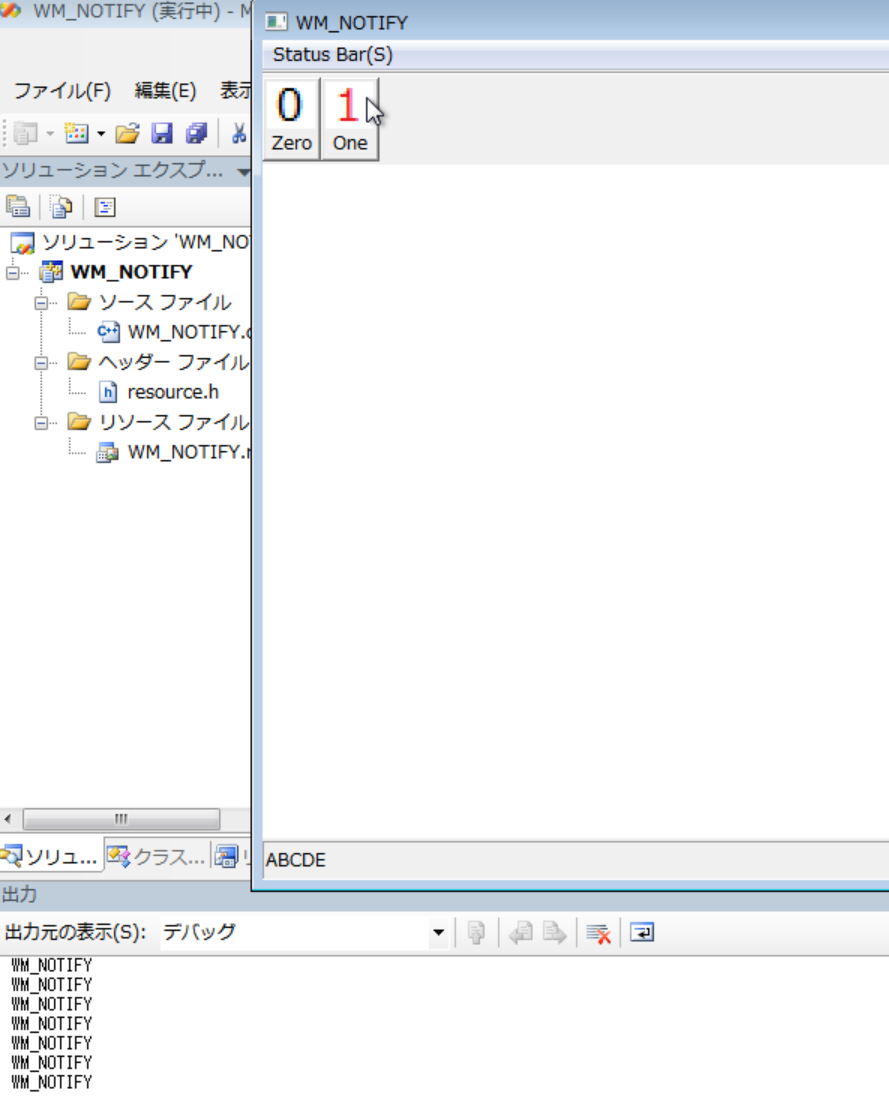This screenshot has width=889, height=1110.
Task: Select the ヘッダー ファイル folder
Action: pos(173,362)
